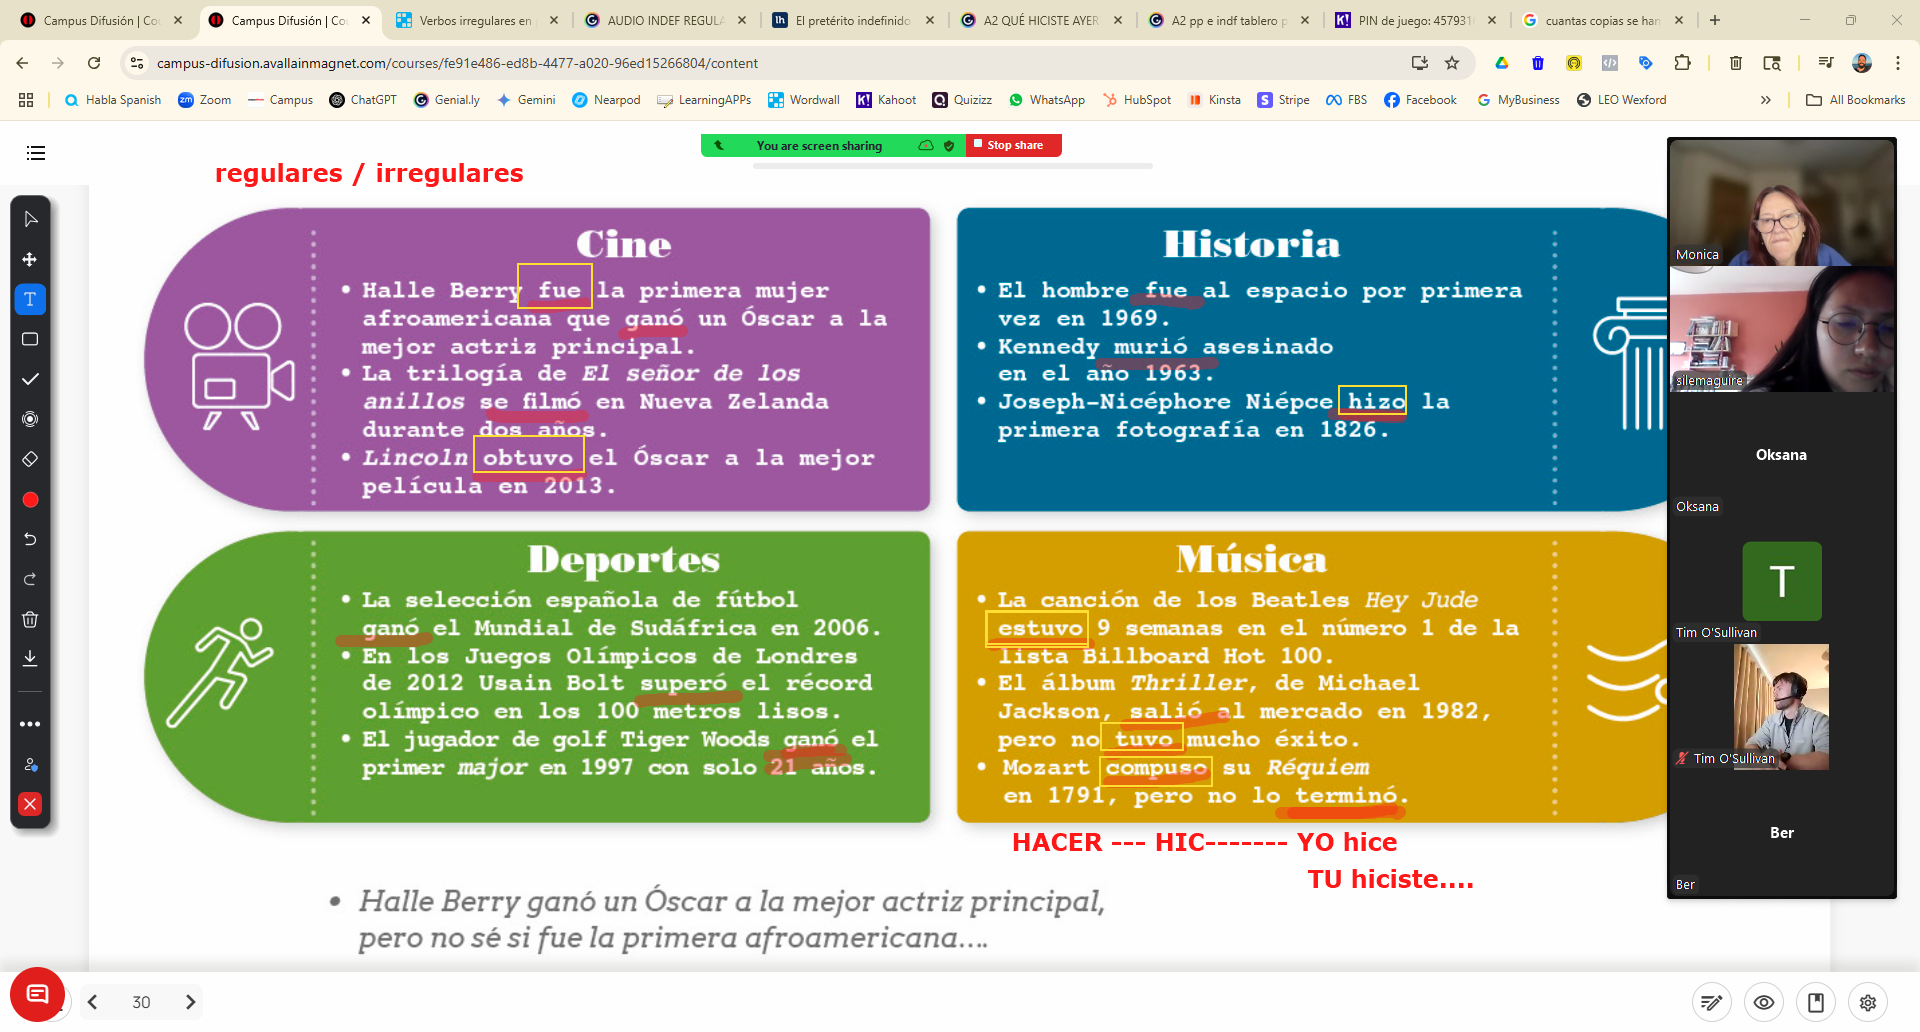Select the spotlight target tool
The width and height of the screenshot is (1920, 1032).
(x=30, y=419)
